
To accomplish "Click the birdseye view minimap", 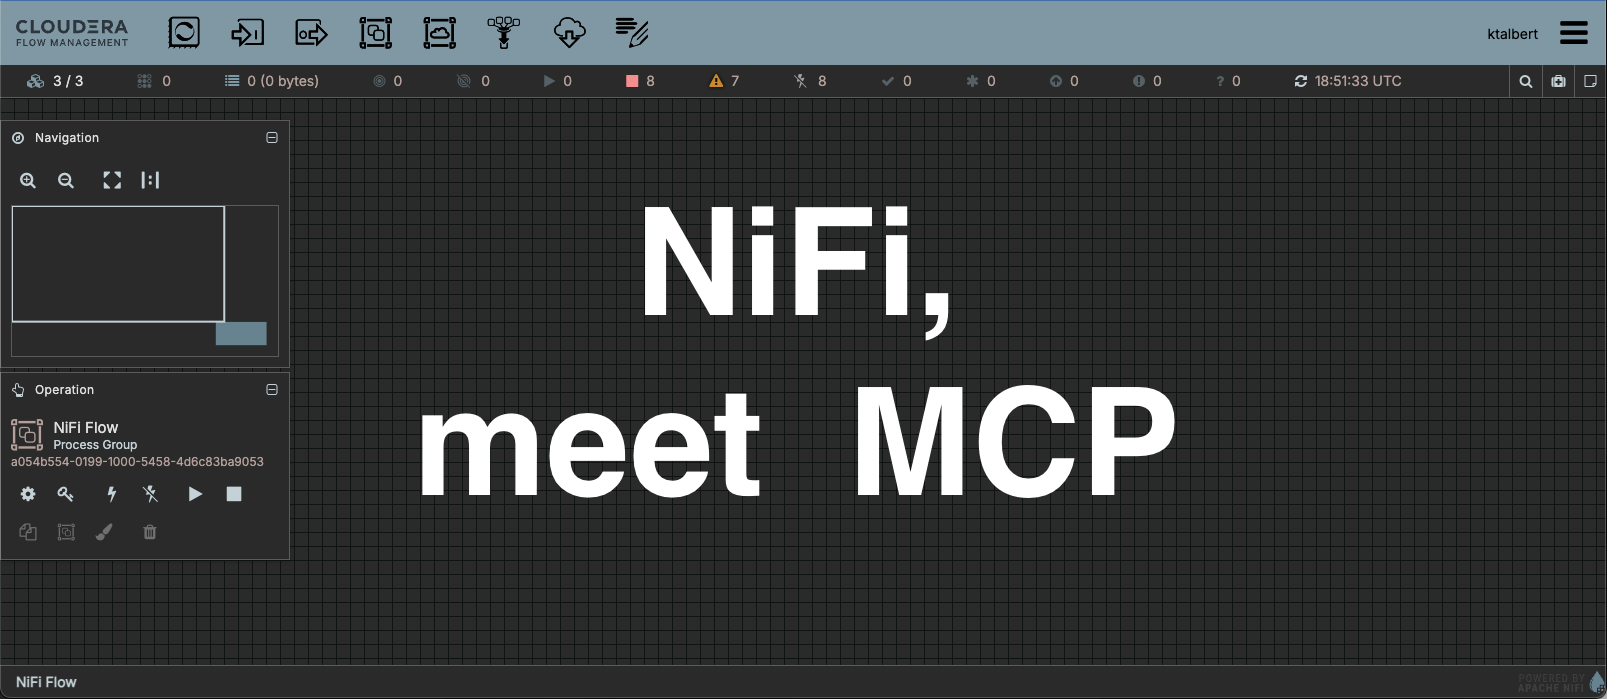I will 145,280.
